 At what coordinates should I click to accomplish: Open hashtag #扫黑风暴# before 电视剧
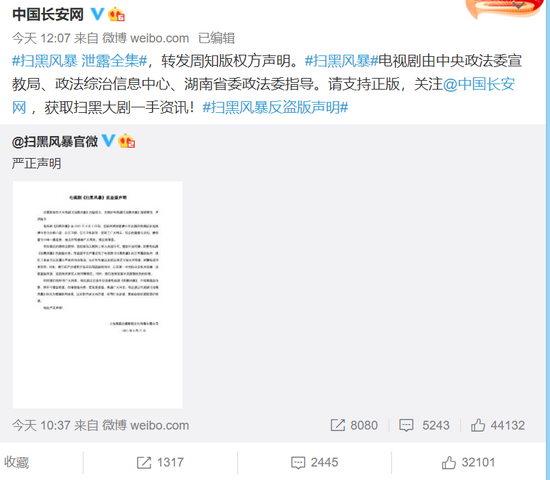[341, 61]
